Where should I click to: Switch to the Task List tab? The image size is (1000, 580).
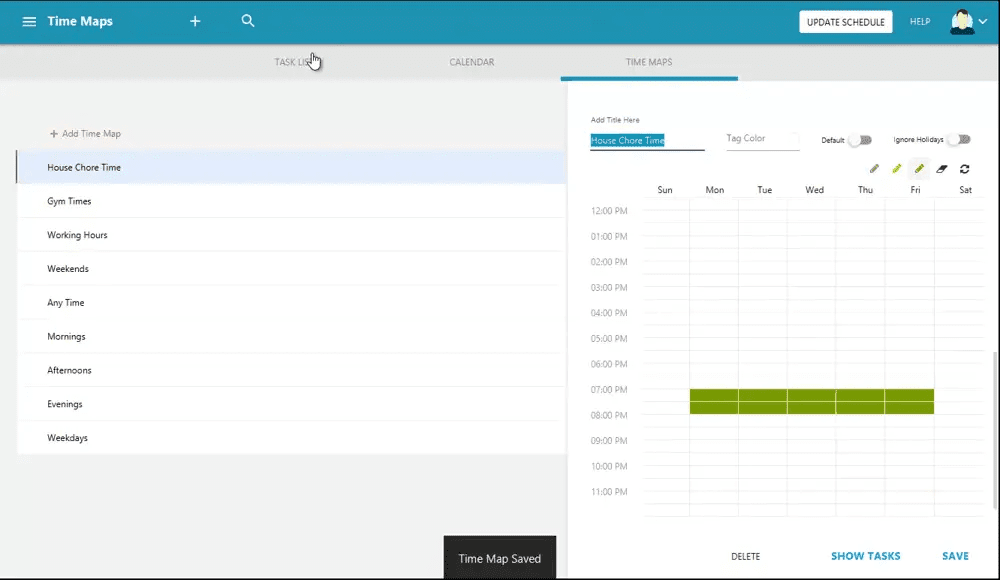[295, 62]
